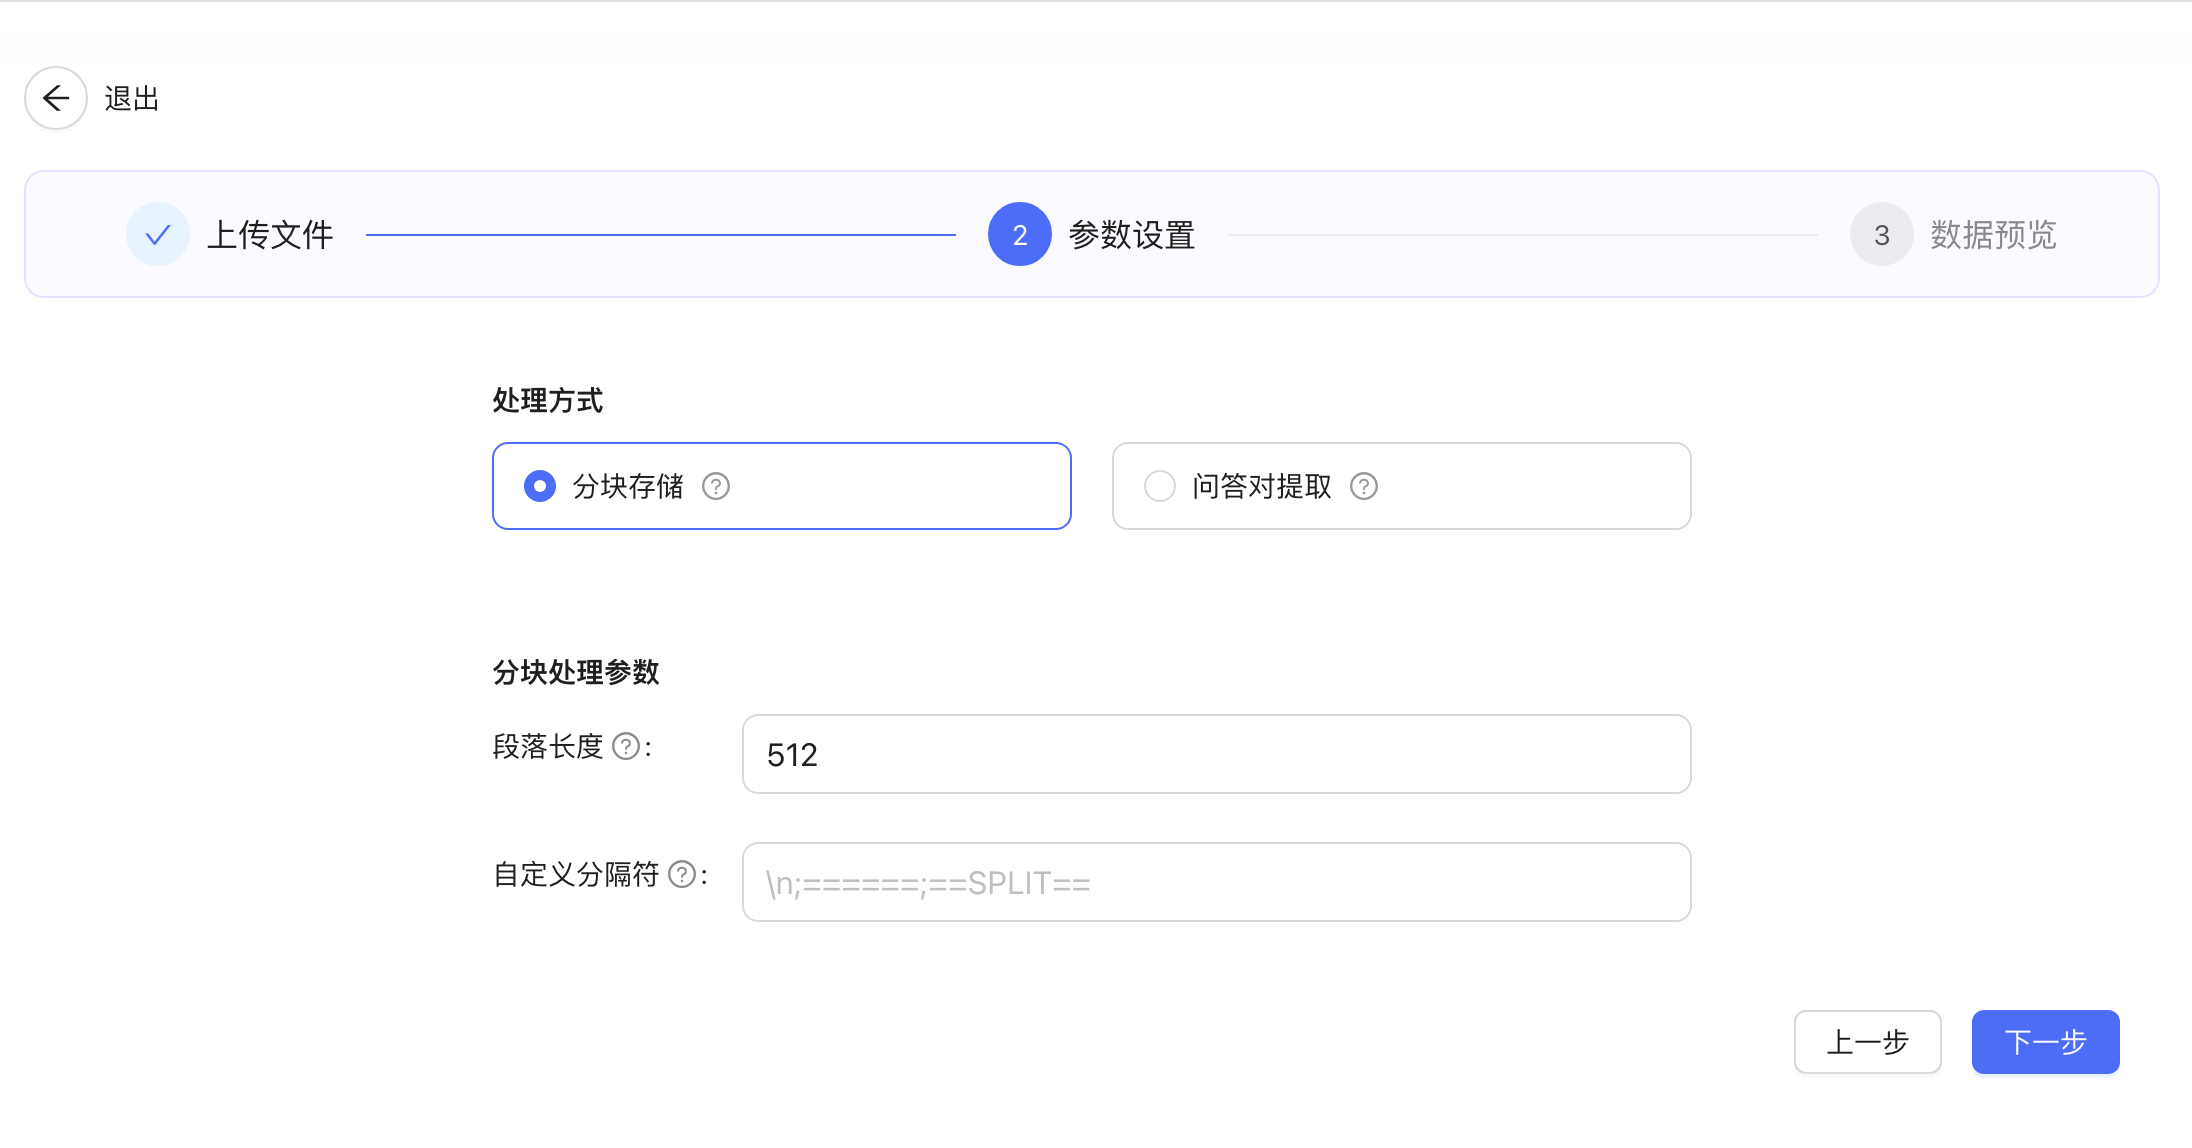Click the checkmark icon for 上传文件 step

(x=158, y=235)
